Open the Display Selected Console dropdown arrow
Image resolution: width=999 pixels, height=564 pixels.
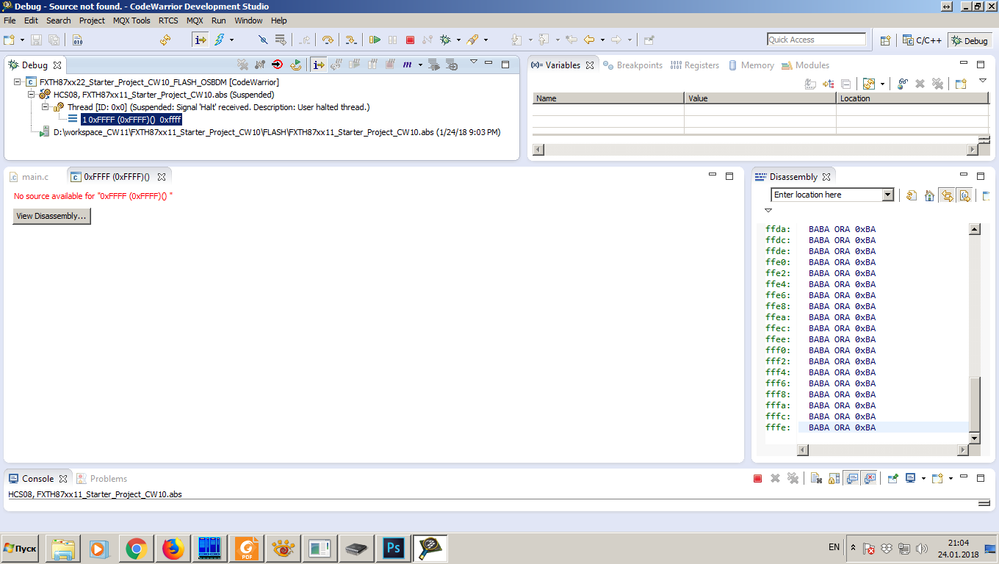pyautogui.click(x=923, y=478)
